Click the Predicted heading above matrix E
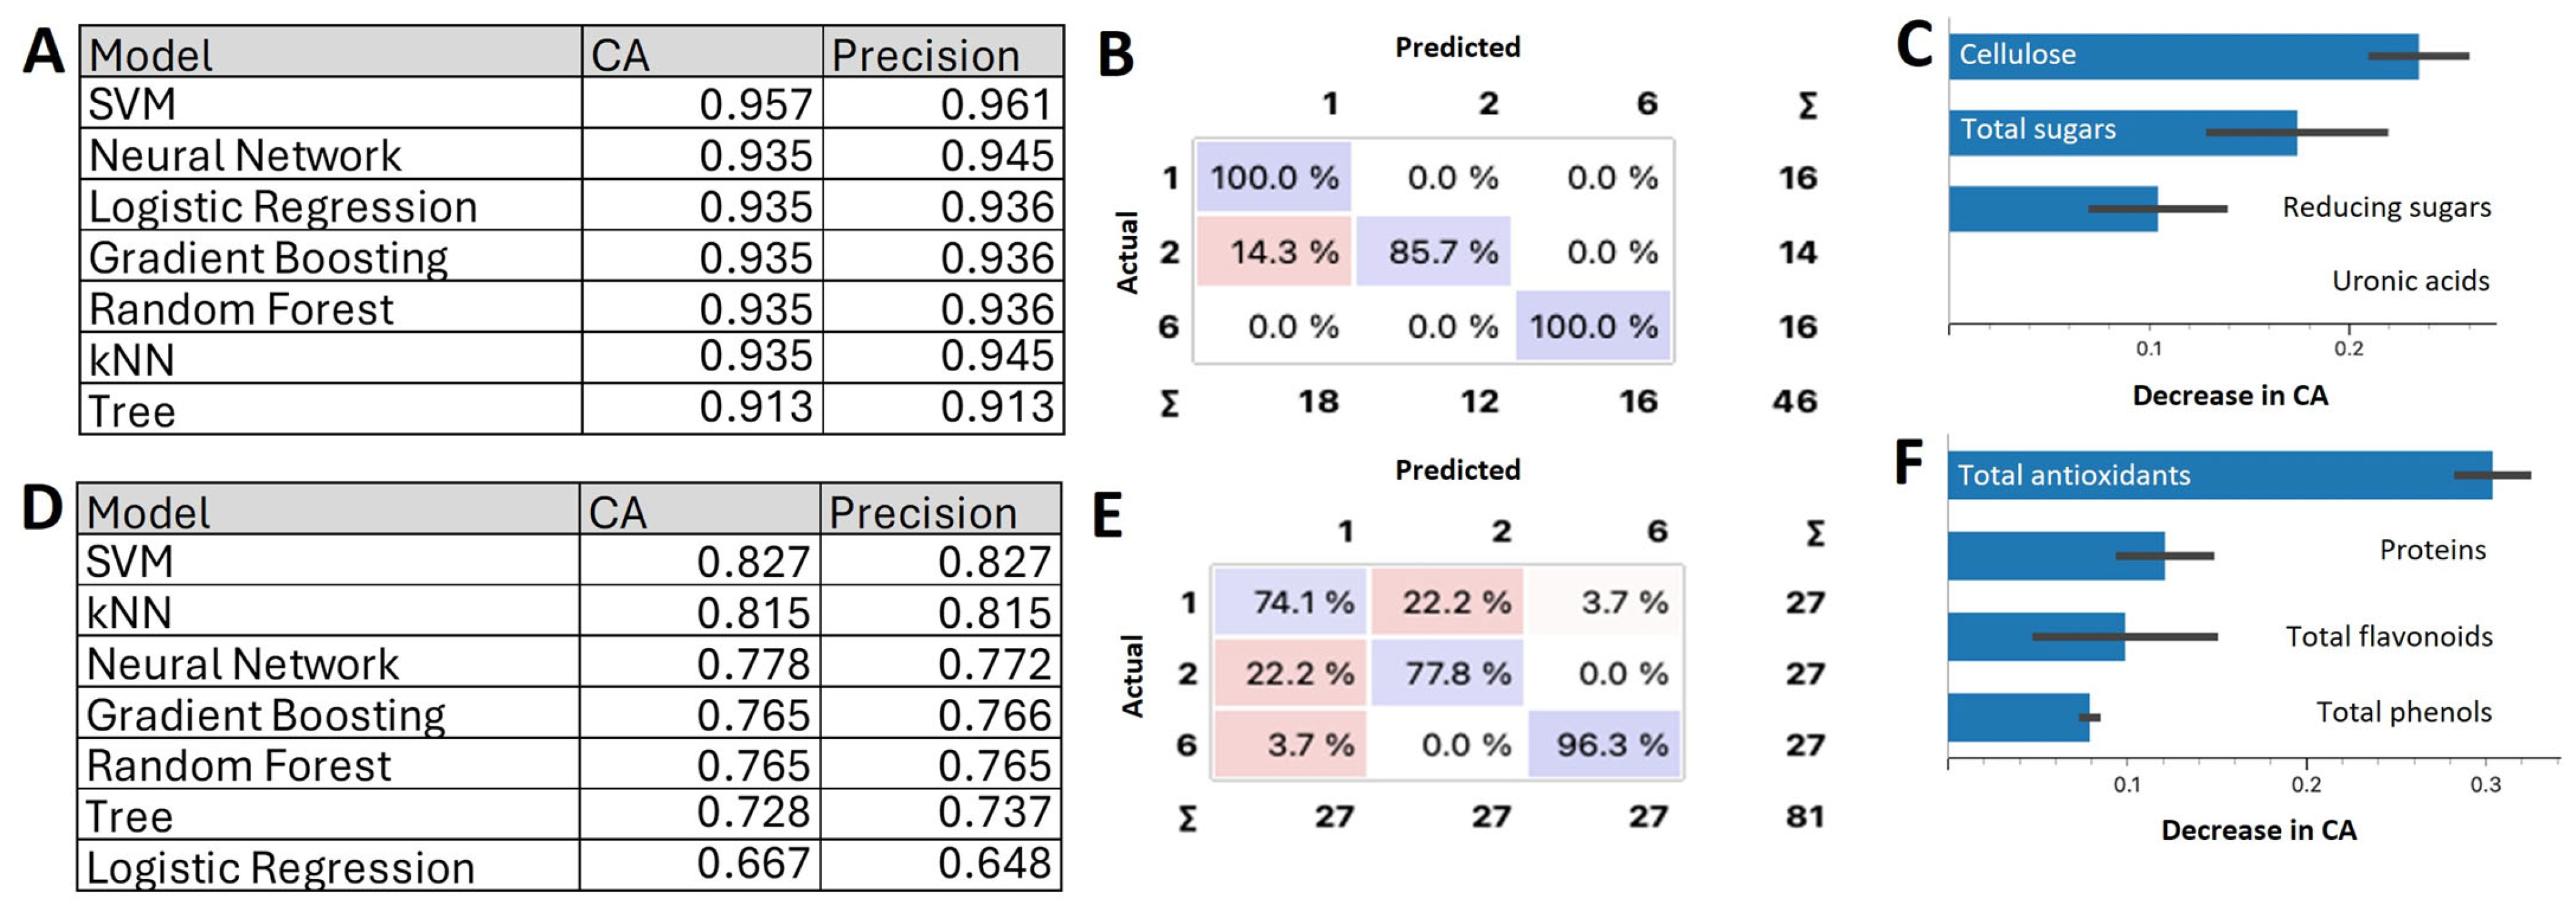The width and height of the screenshot is (2576, 909). coord(1457,470)
